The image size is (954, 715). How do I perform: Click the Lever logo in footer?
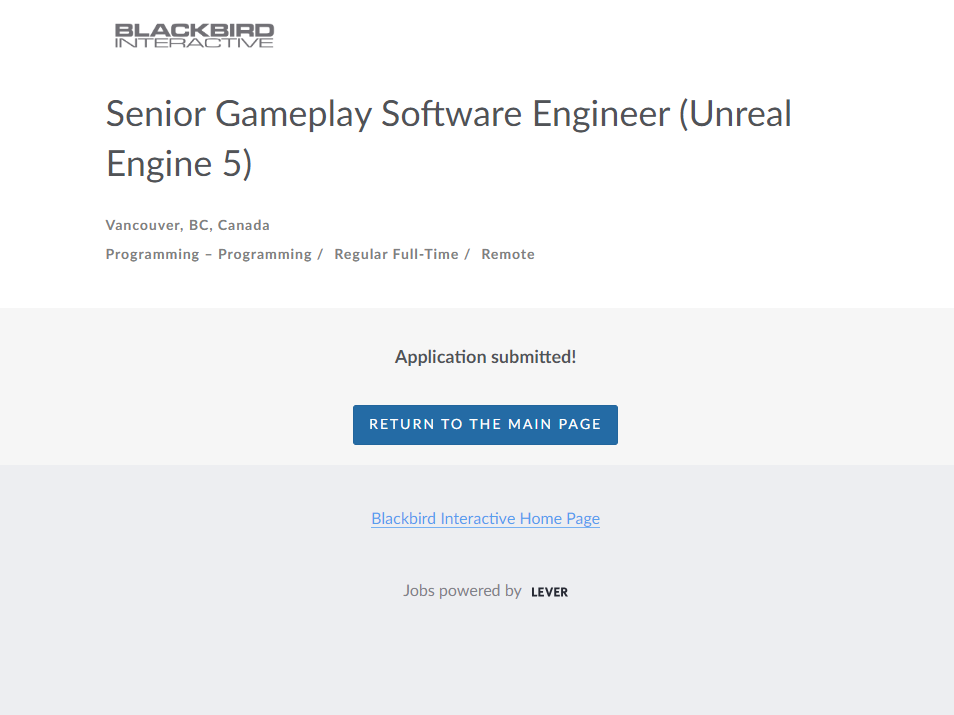pos(549,592)
